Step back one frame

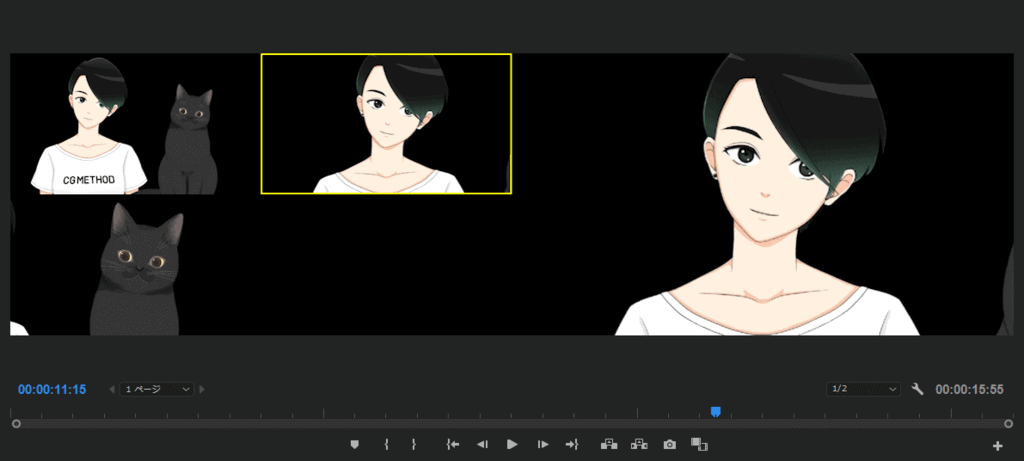click(x=482, y=444)
